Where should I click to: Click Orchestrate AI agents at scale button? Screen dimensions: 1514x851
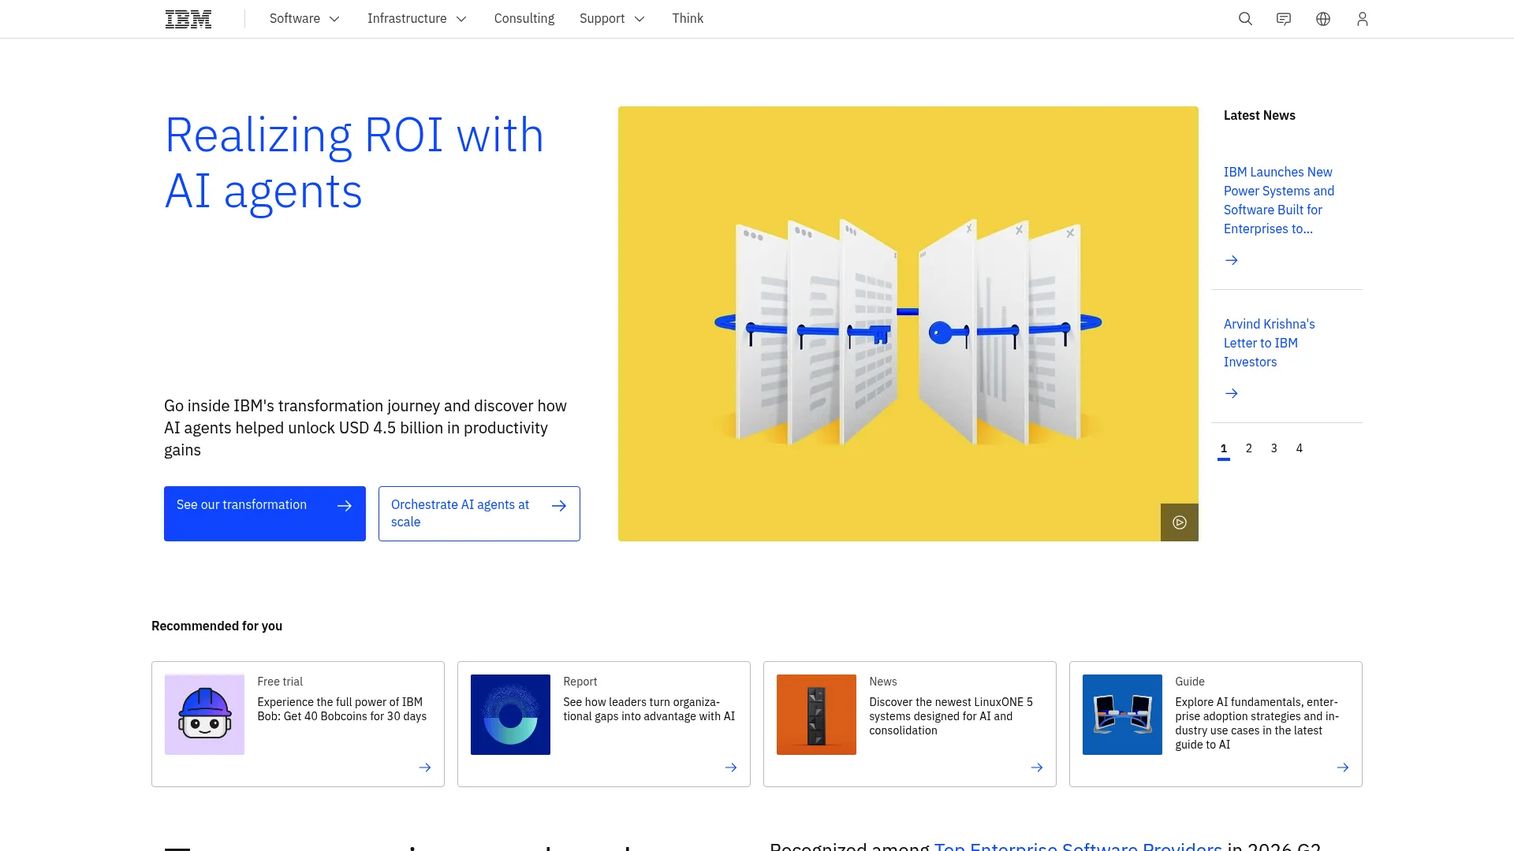coord(479,513)
